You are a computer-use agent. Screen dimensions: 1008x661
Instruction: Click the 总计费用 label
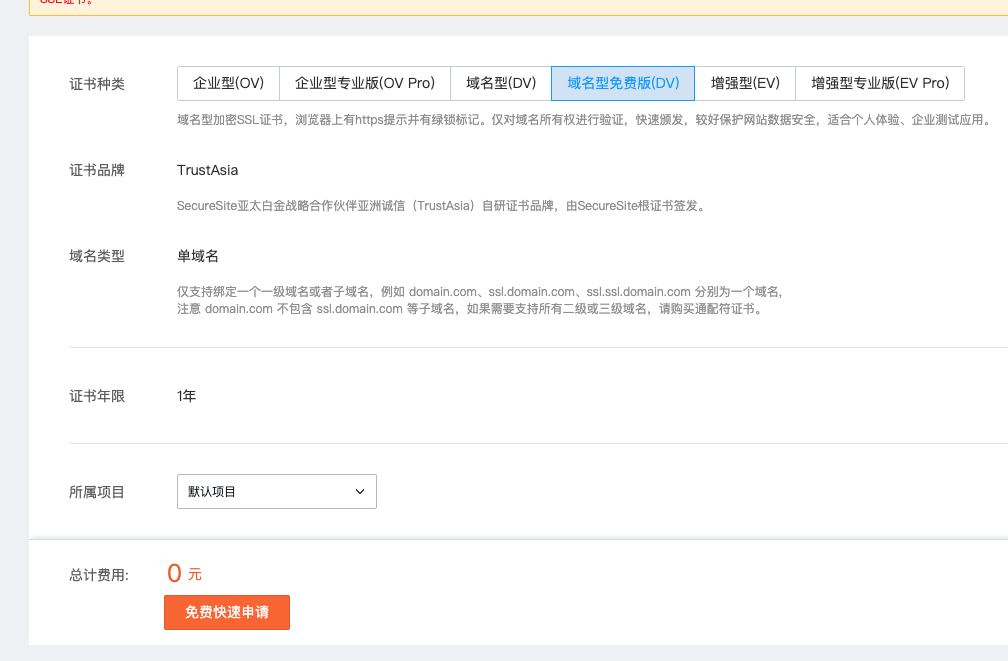tap(99, 575)
